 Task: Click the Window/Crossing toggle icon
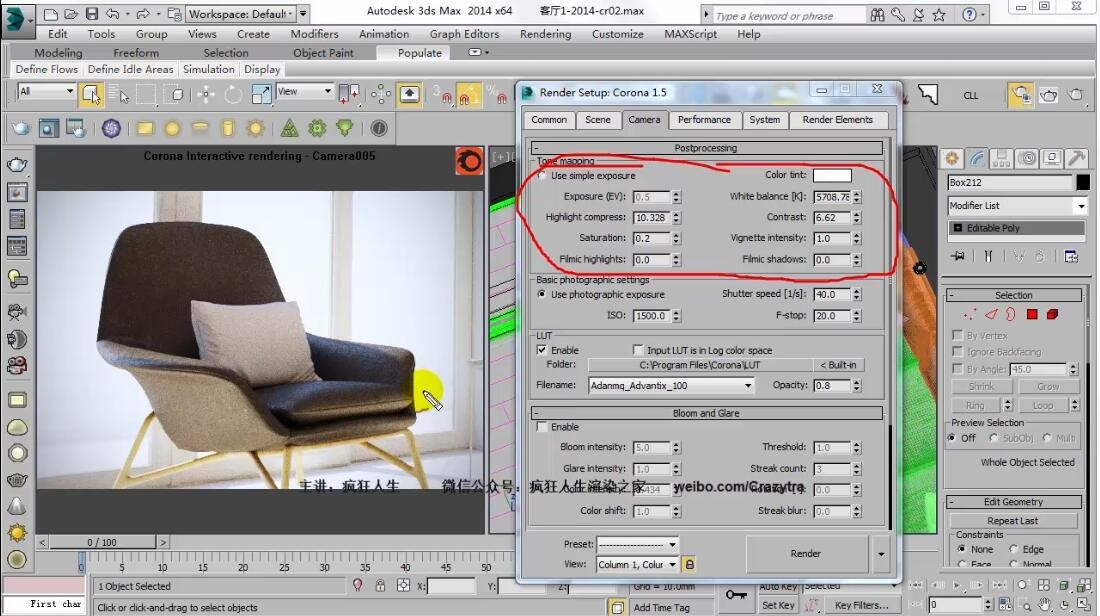click(175, 94)
